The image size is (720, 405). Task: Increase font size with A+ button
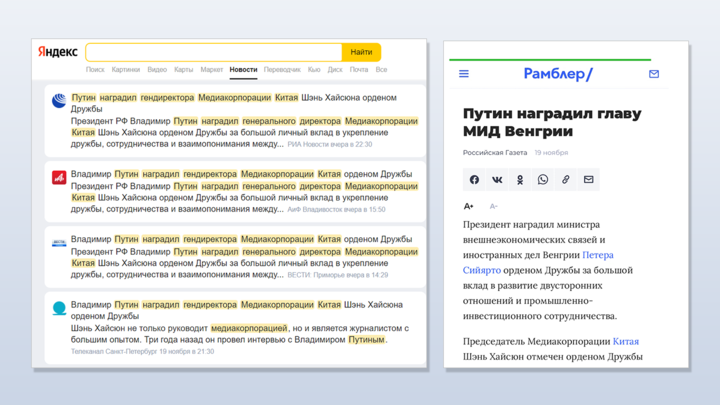point(469,206)
